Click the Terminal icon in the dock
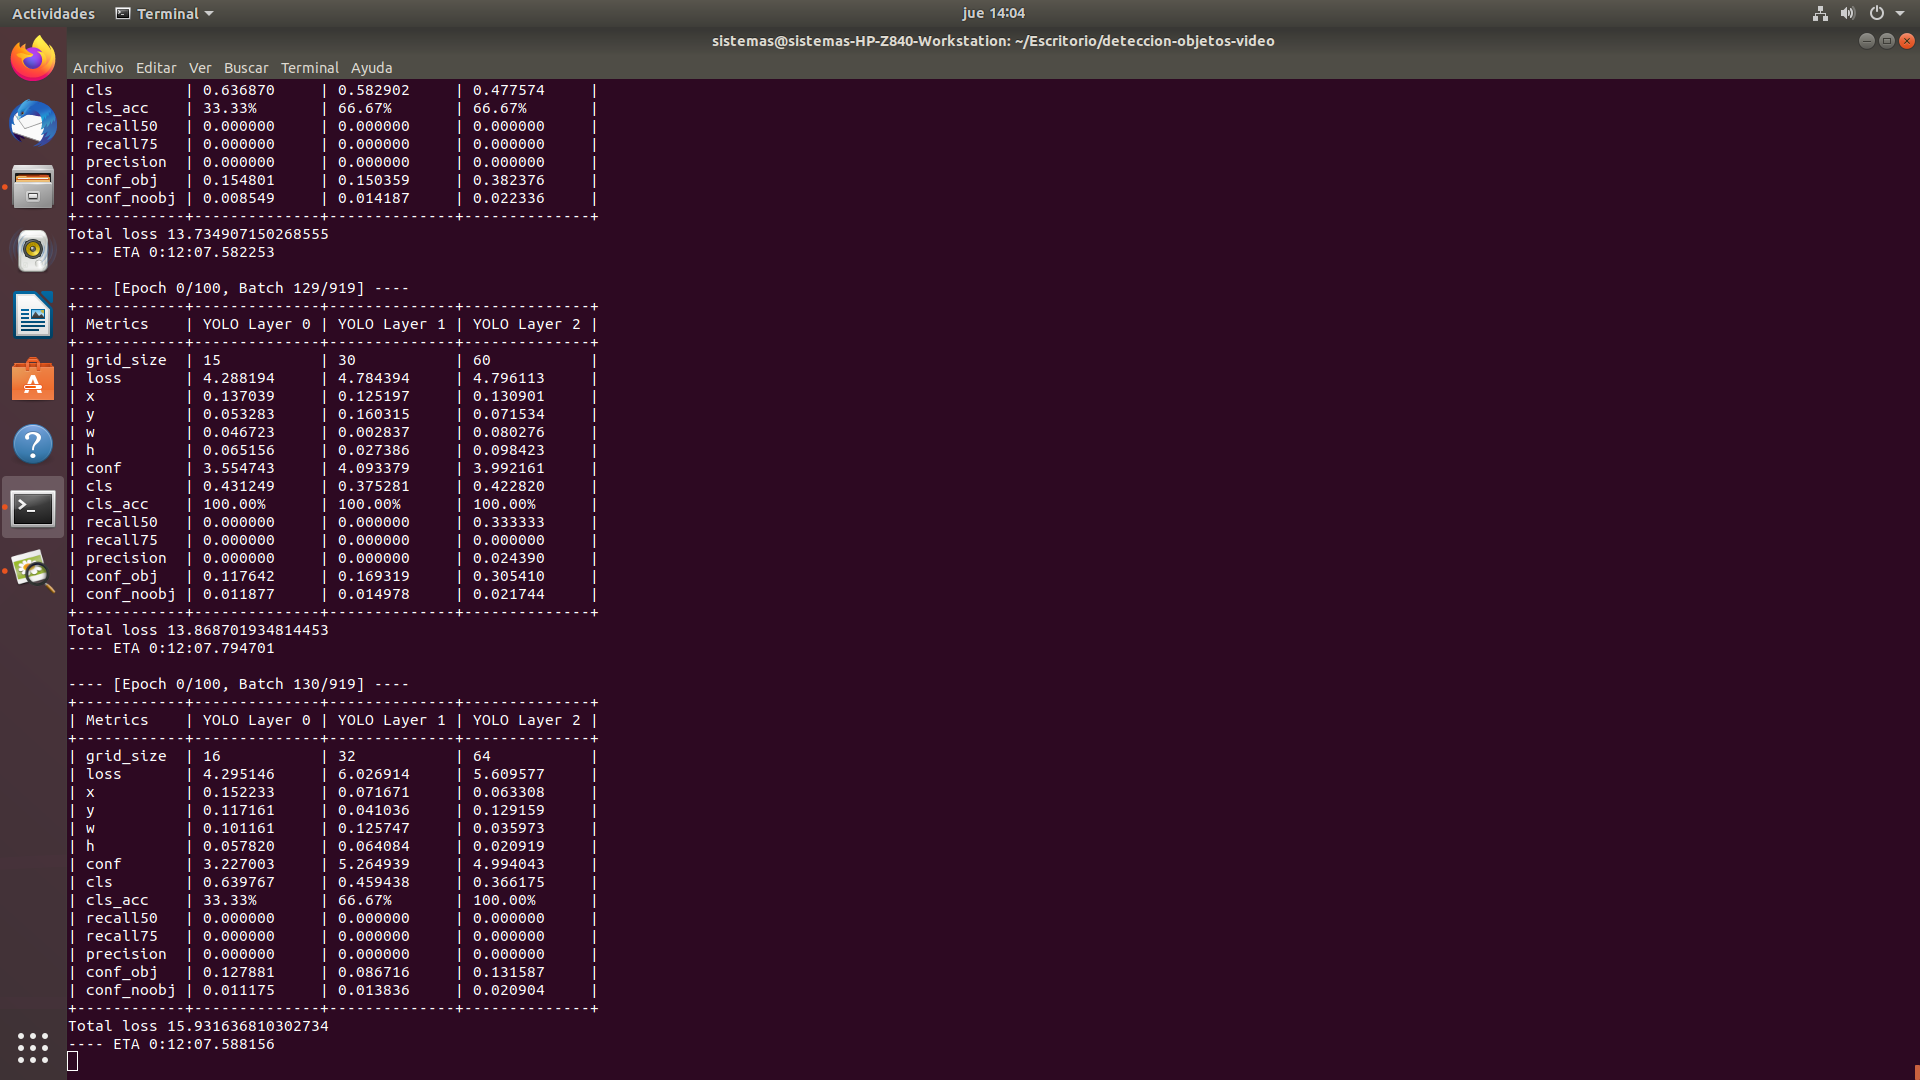This screenshot has height=1080, width=1920. pyautogui.click(x=33, y=508)
